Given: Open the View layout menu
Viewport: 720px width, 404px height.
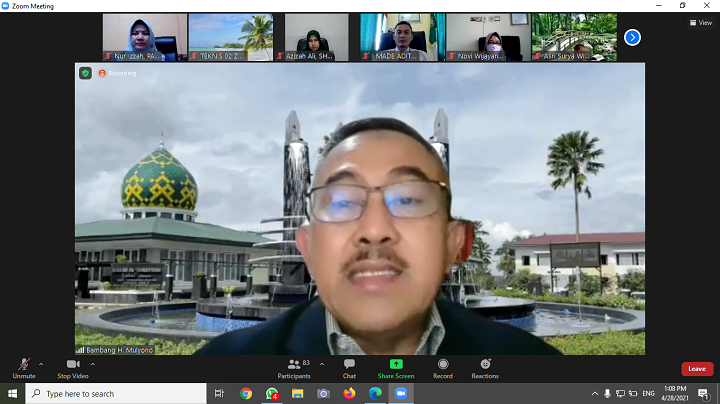Looking at the screenshot, I should click(701, 22).
